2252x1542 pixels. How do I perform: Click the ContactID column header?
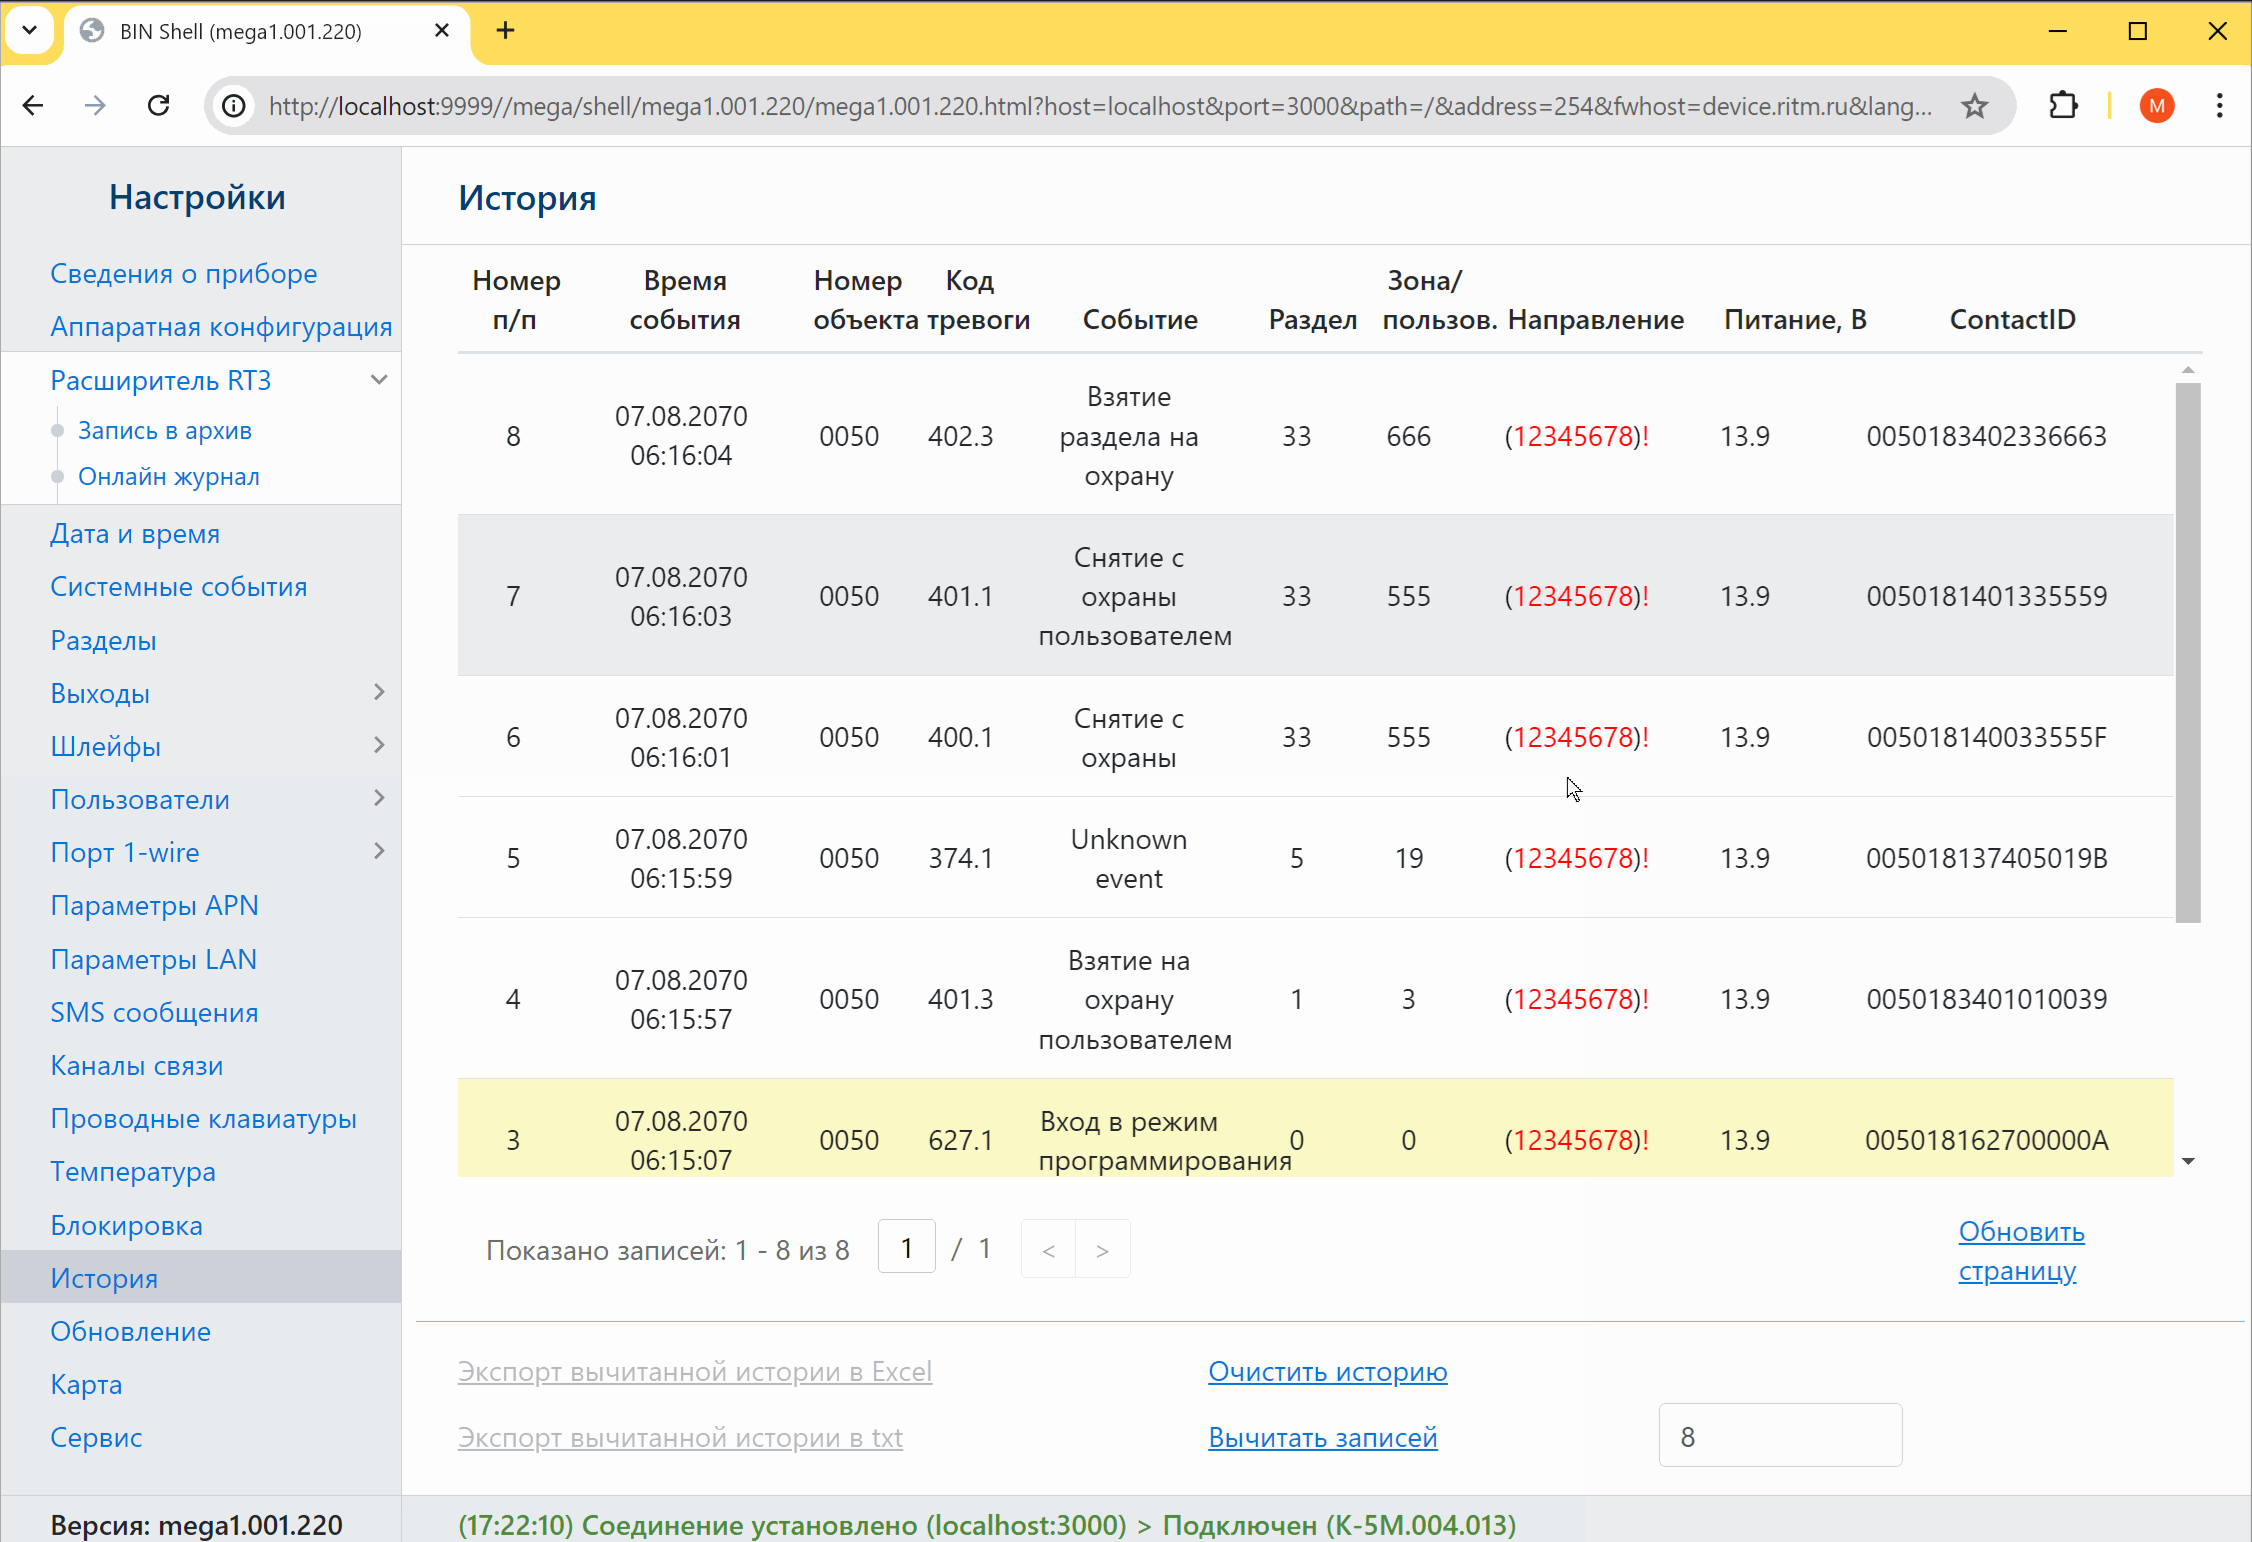tap(2012, 320)
